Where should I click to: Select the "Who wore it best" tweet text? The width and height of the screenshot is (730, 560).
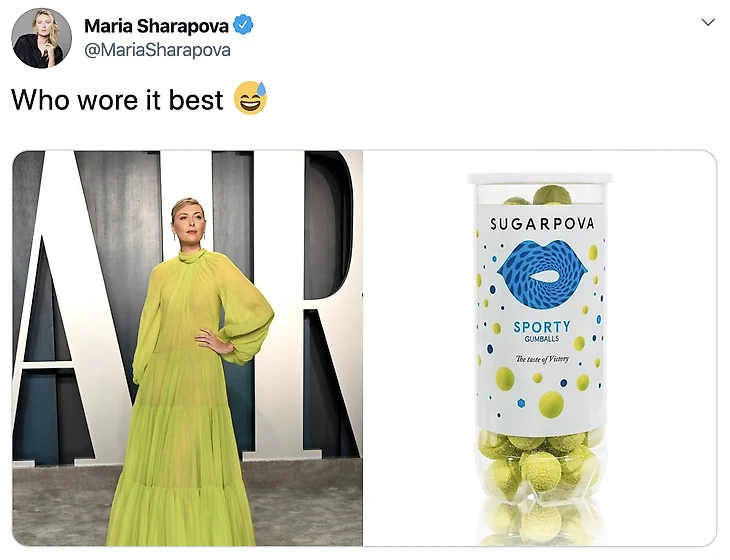(117, 100)
